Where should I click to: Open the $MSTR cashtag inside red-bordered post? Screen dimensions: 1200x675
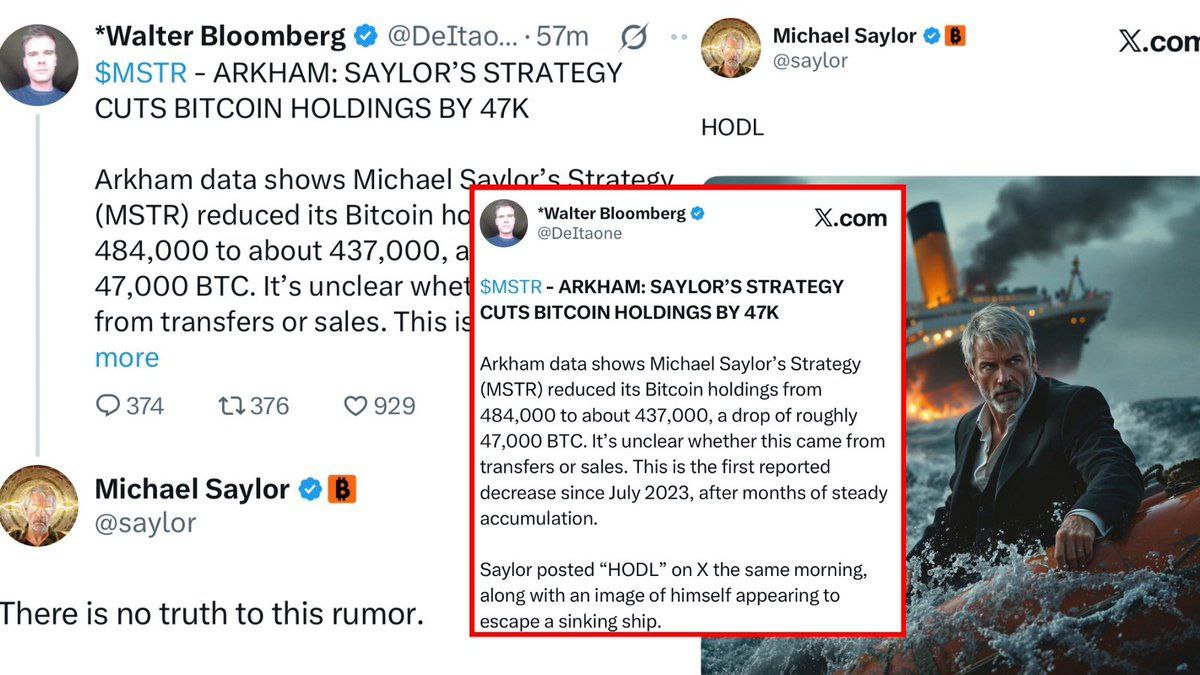click(x=511, y=286)
